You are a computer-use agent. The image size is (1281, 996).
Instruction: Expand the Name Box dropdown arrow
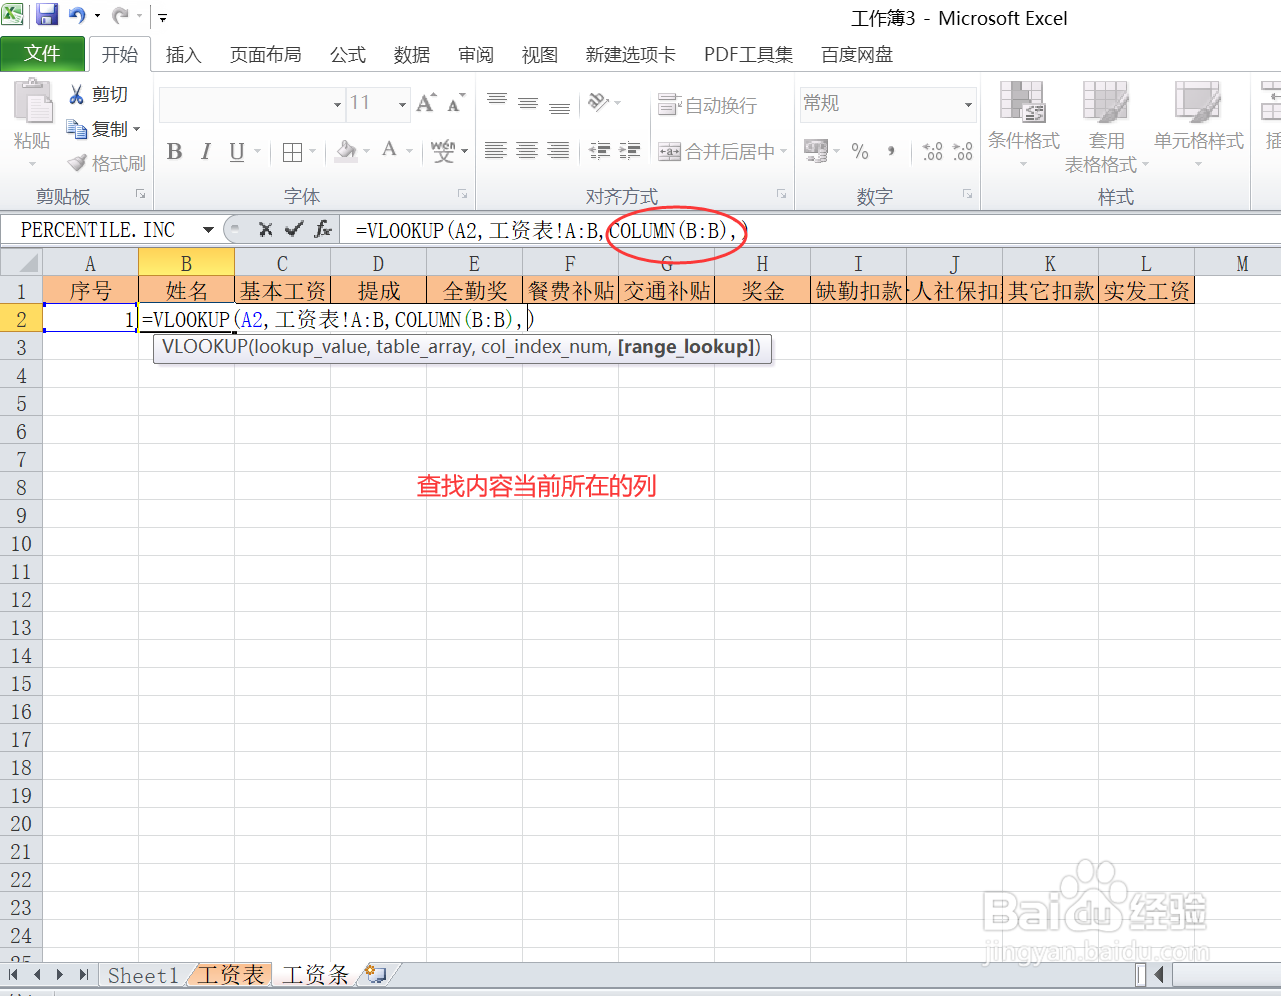point(208,229)
